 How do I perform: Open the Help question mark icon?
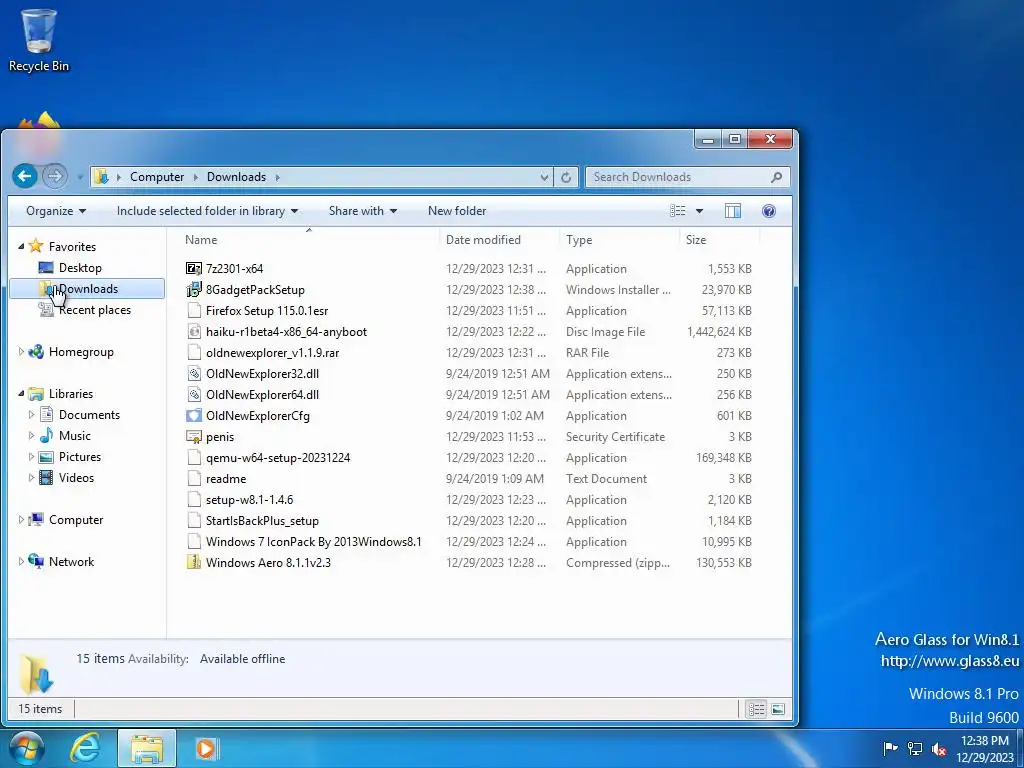point(769,211)
